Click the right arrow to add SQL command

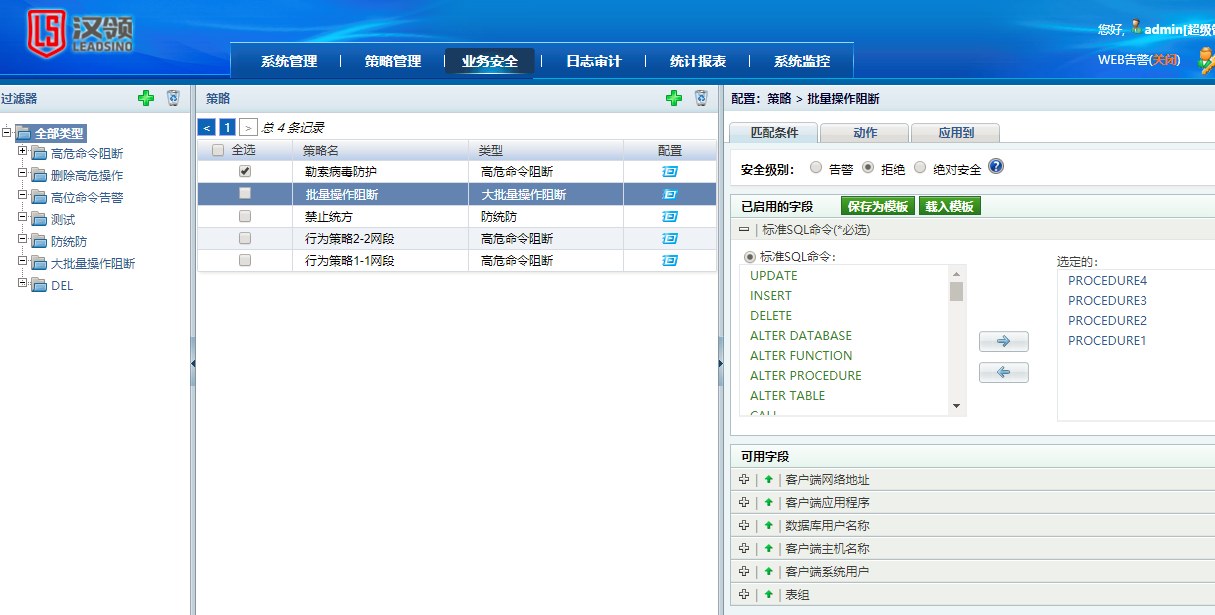point(1003,342)
